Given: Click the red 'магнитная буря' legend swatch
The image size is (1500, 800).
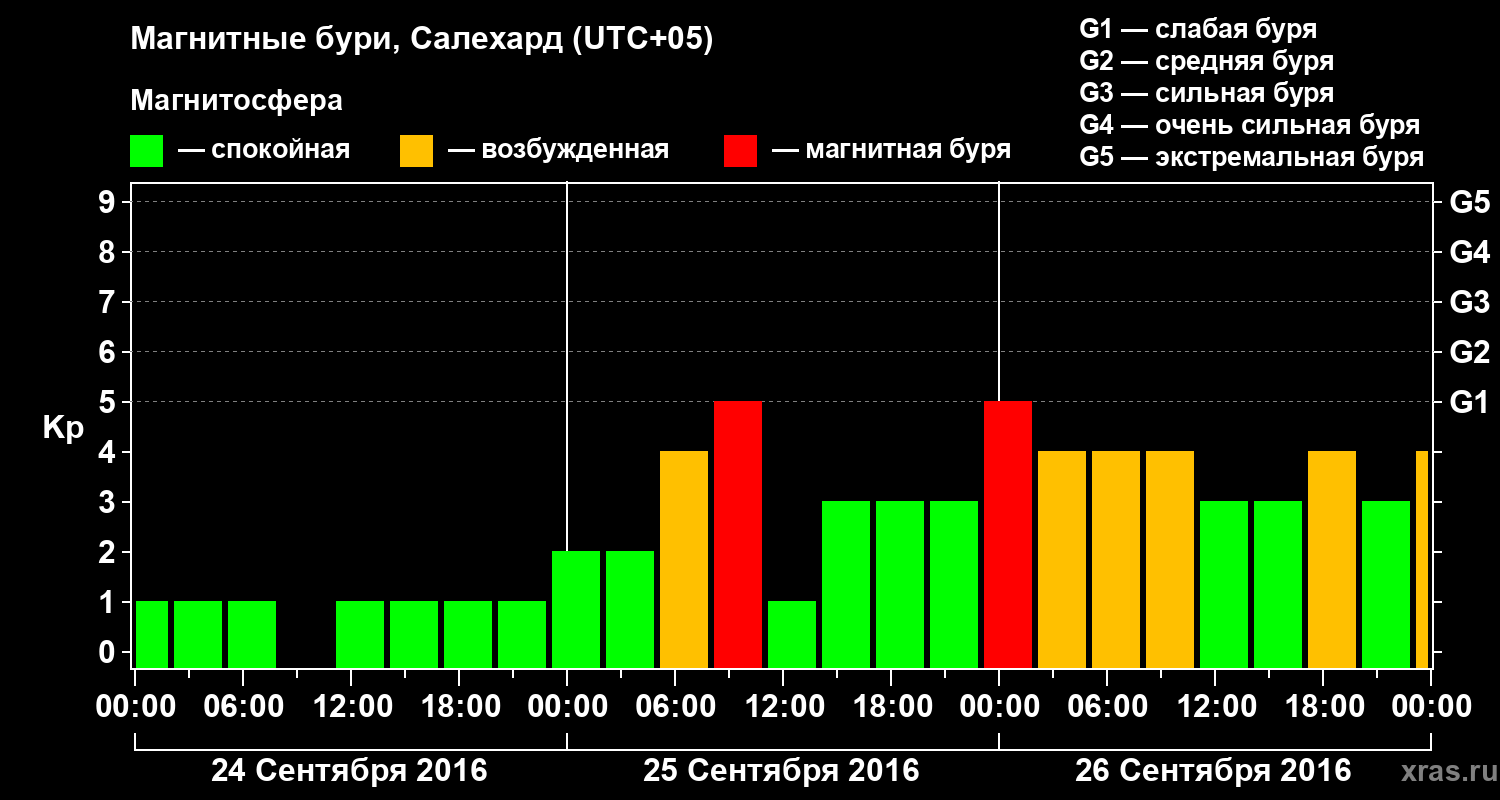Looking at the screenshot, I should 740,151.
